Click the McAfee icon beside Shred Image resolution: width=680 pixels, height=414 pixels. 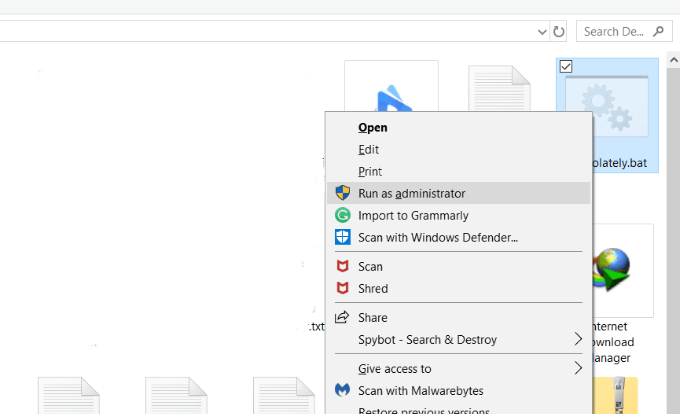click(343, 288)
